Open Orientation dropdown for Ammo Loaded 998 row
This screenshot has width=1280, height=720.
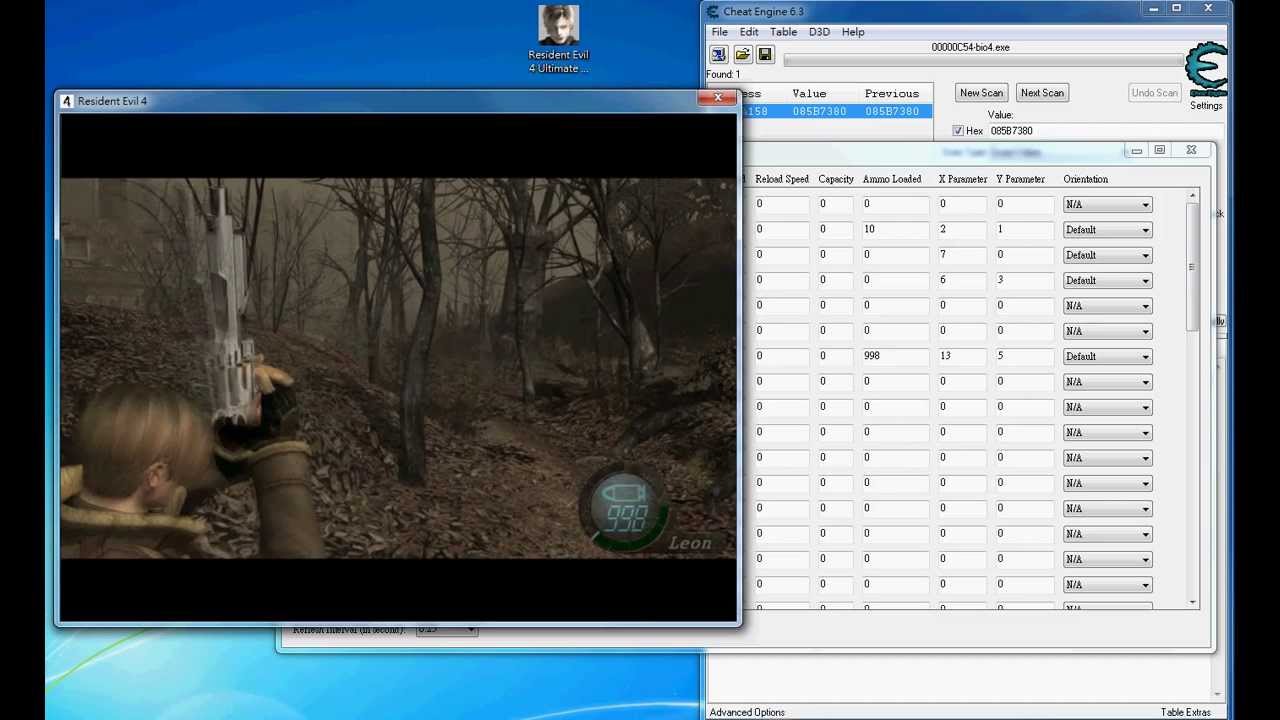(1107, 357)
